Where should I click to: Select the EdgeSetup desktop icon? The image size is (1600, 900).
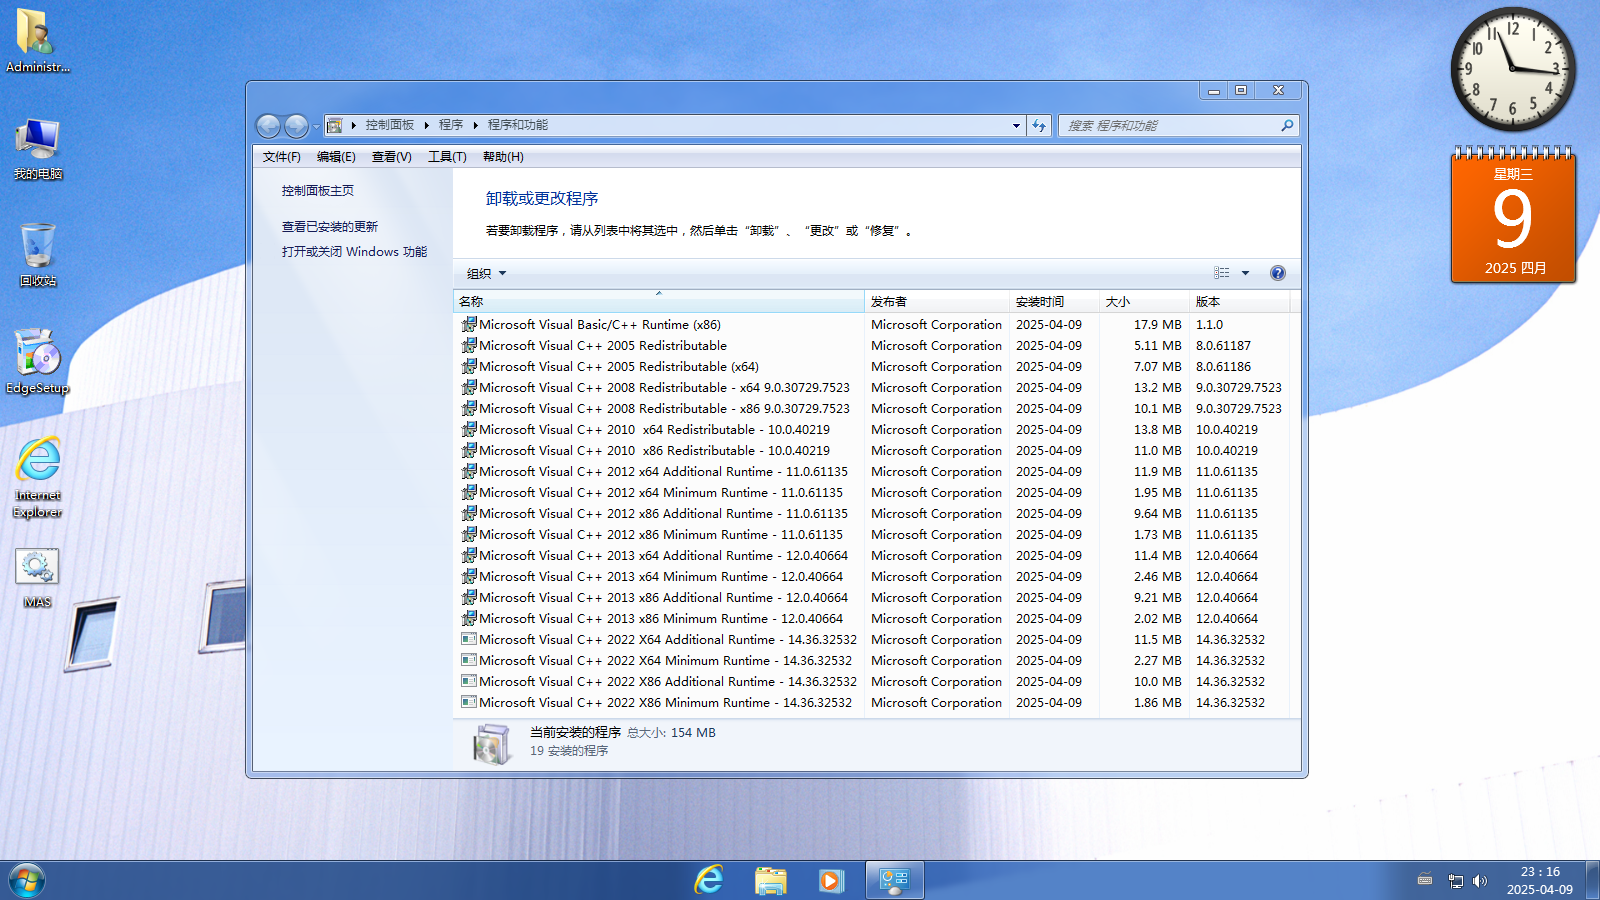click(37, 361)
